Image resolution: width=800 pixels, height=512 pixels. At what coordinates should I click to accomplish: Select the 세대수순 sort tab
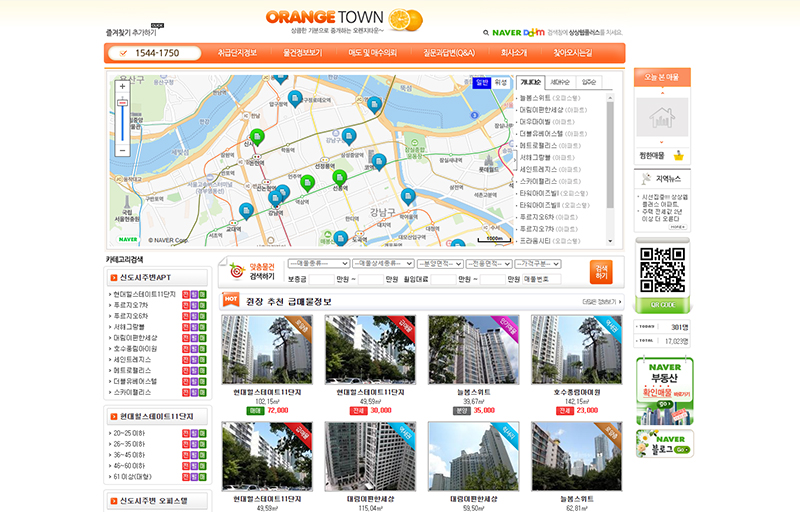[560, 82]
